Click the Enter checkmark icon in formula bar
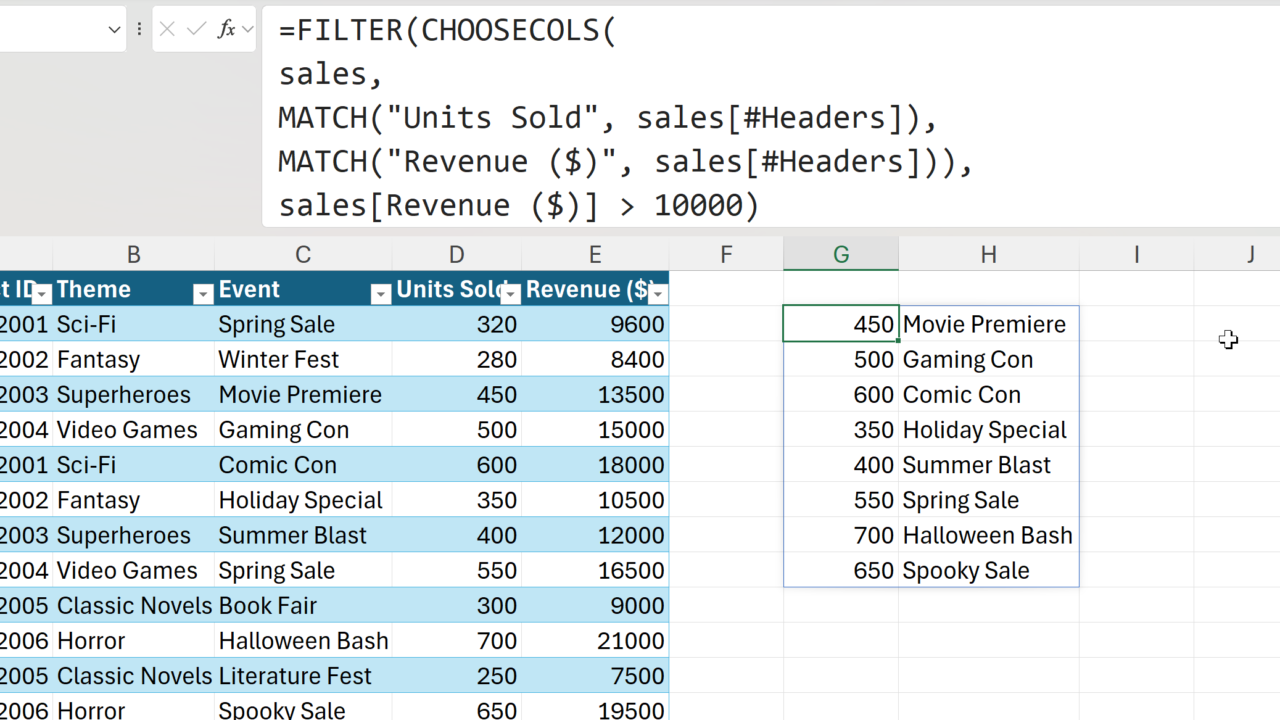Screen dimensions: 1280x720 pos(197,29)
